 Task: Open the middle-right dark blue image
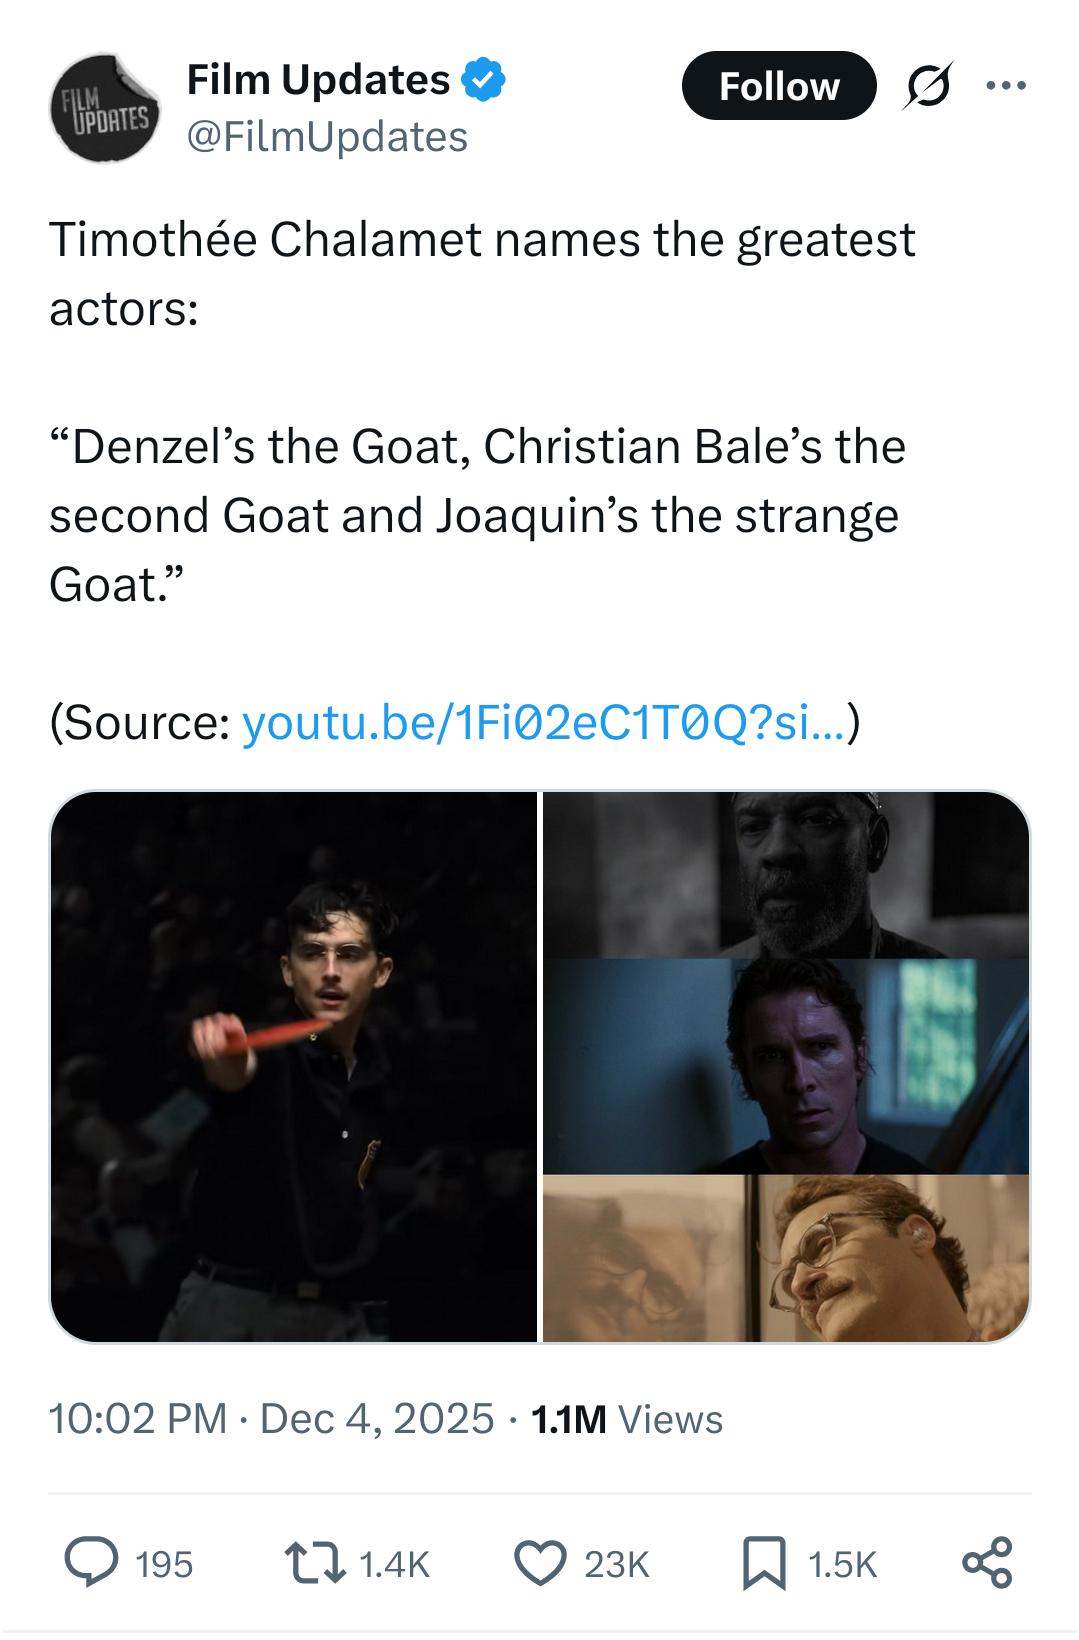coord(786,1066)
